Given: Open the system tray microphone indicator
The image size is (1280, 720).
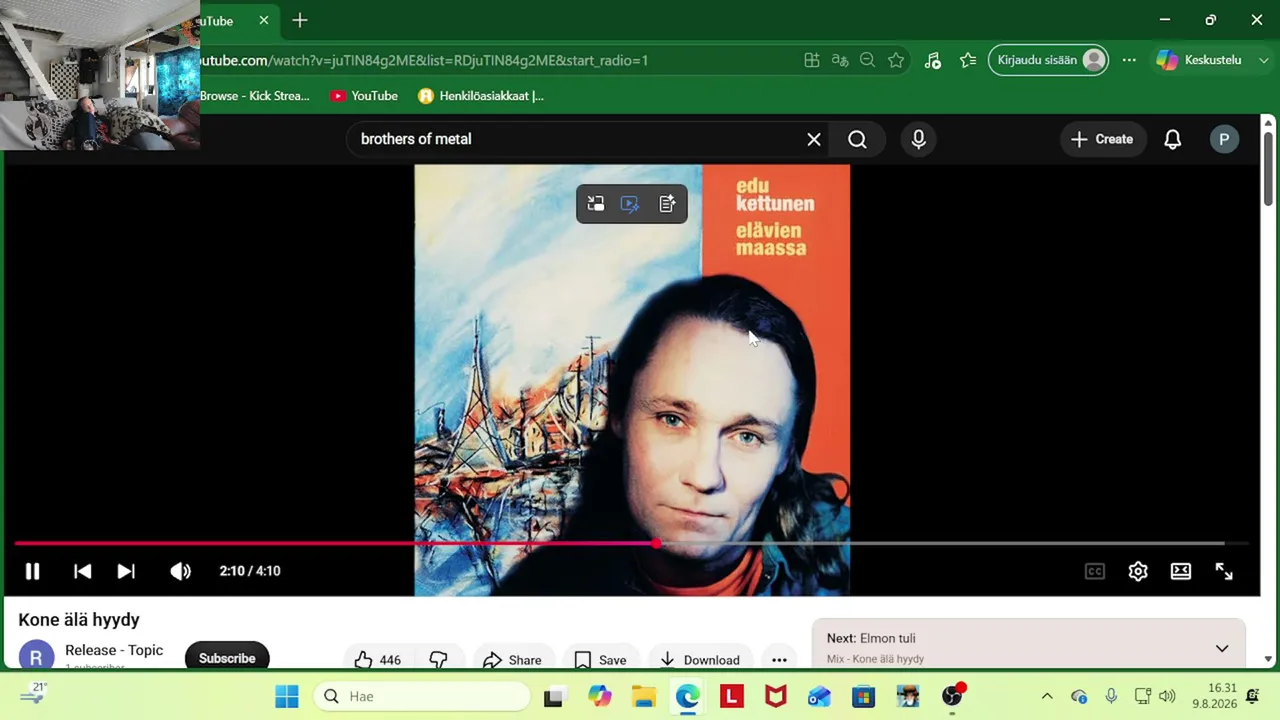Looking at the screenshot, I should coord(1111,696).
